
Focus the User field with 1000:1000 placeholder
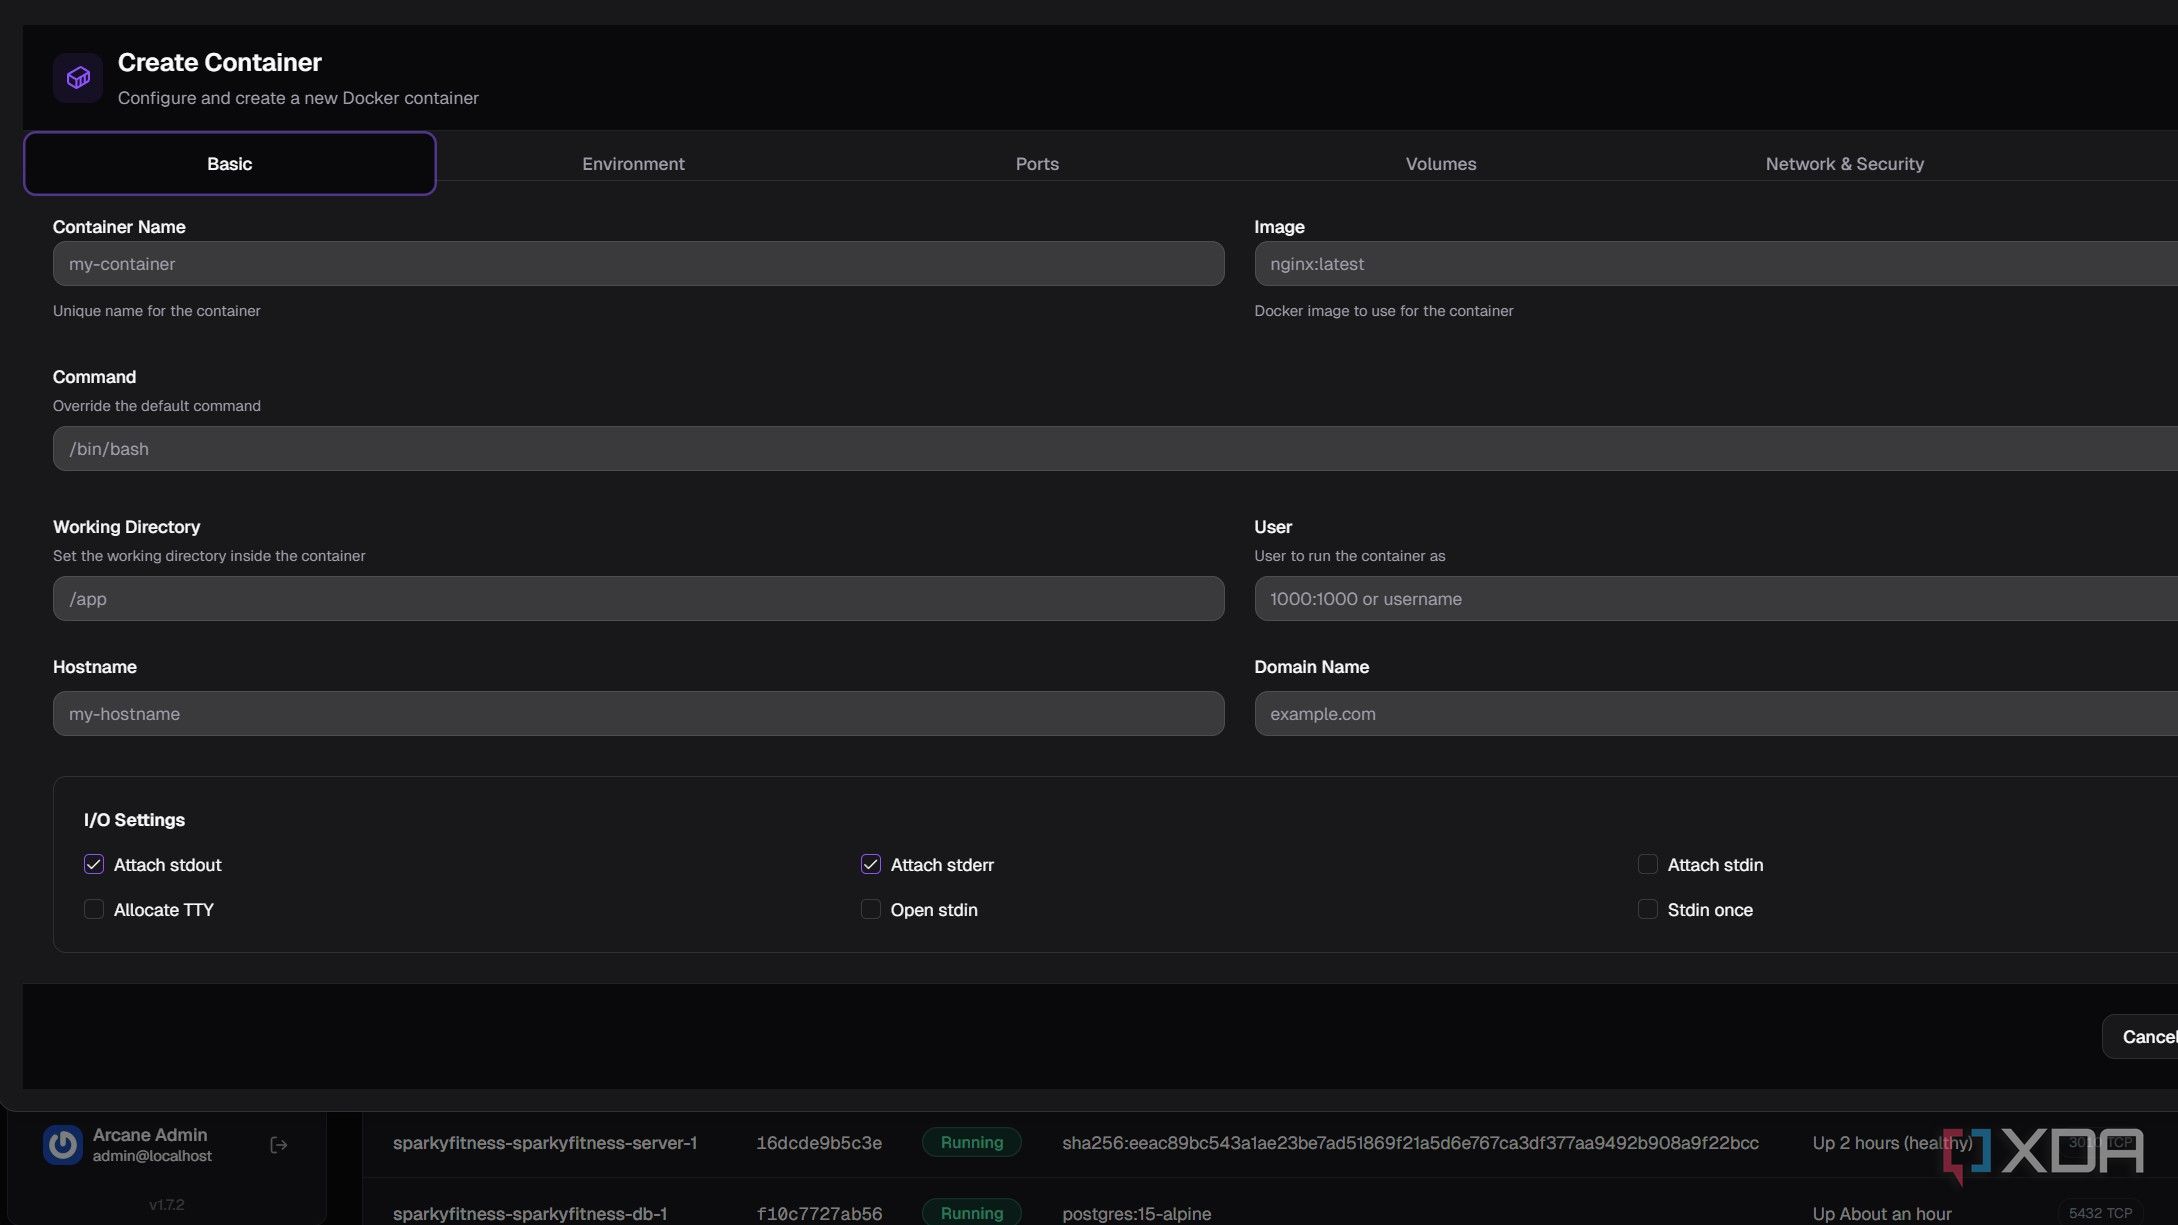click(1716, 599)
